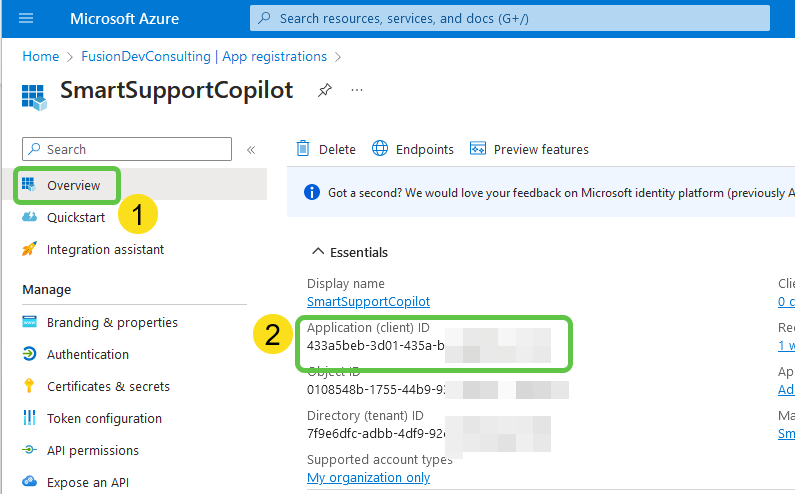Click the Endpoints globe icon
795x494 pixels.
coord(380,149)
